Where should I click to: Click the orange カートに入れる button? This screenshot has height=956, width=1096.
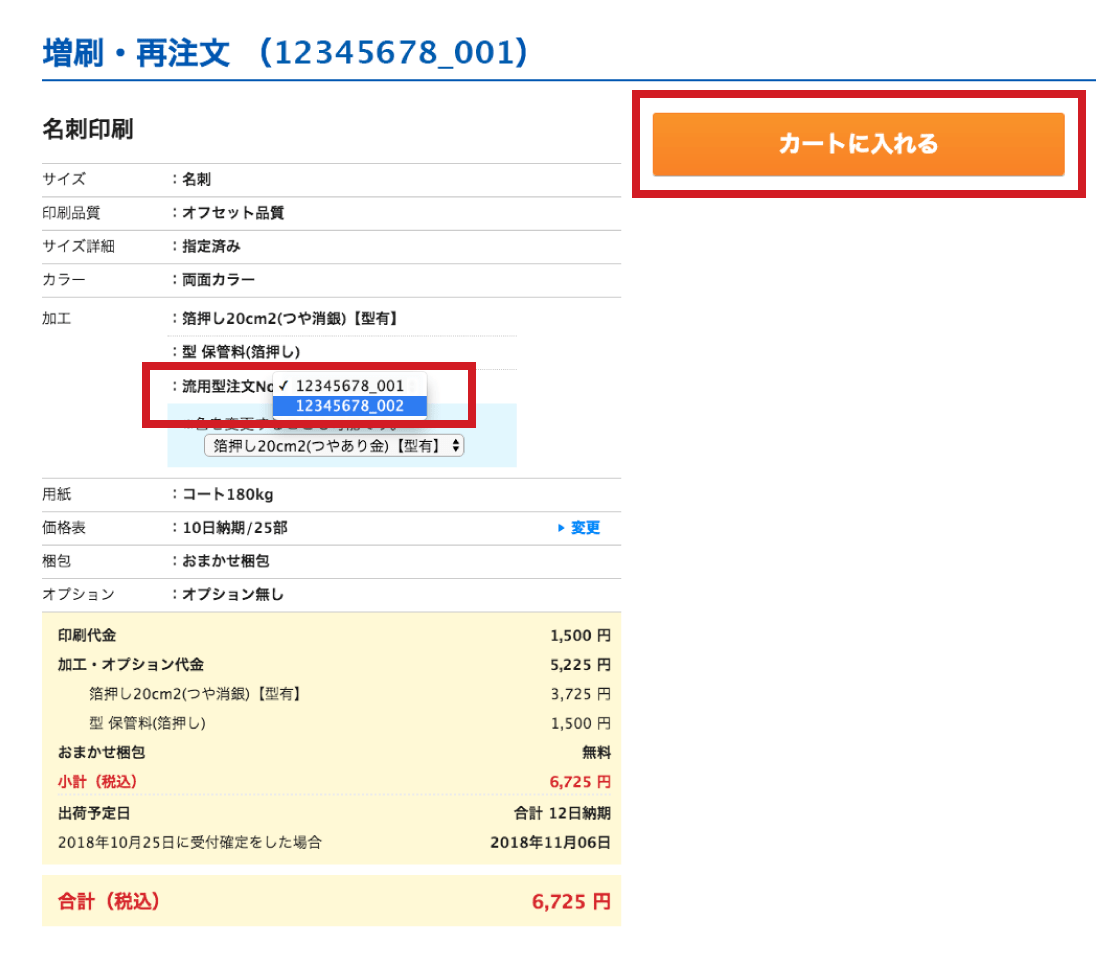[858, 144]
